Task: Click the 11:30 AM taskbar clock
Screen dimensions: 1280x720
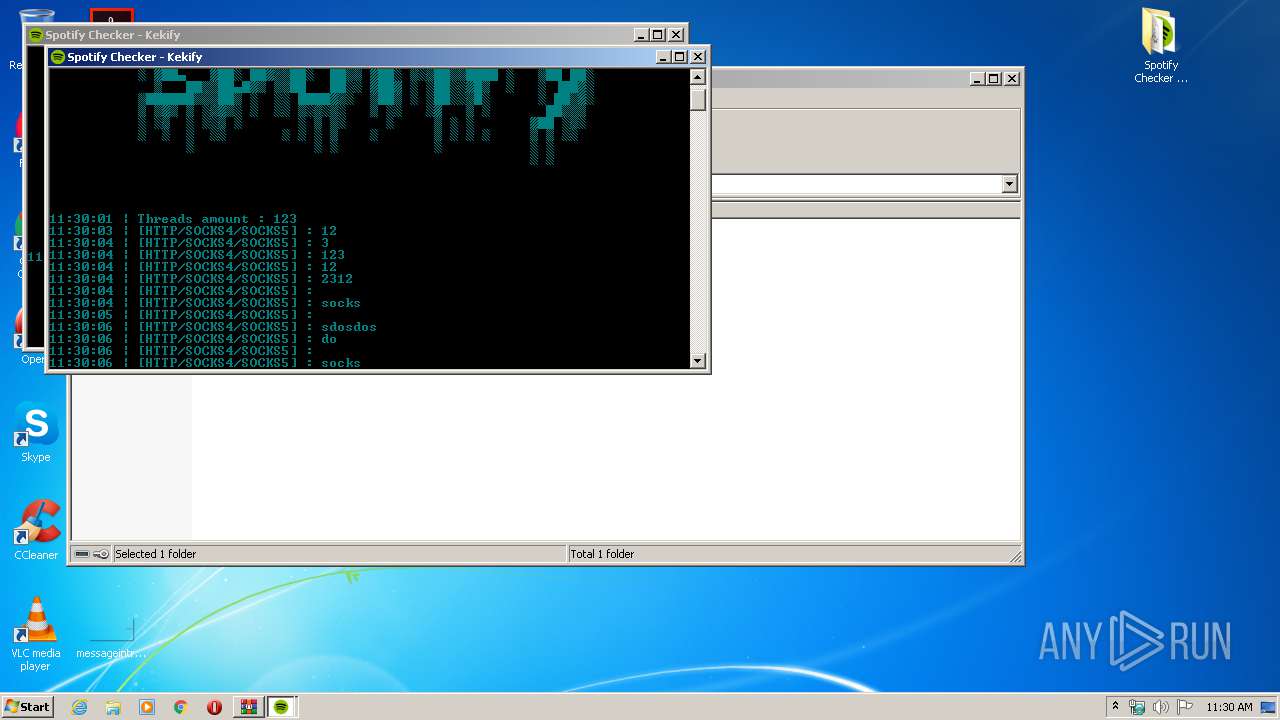Action: click(x=1229, y=707)
